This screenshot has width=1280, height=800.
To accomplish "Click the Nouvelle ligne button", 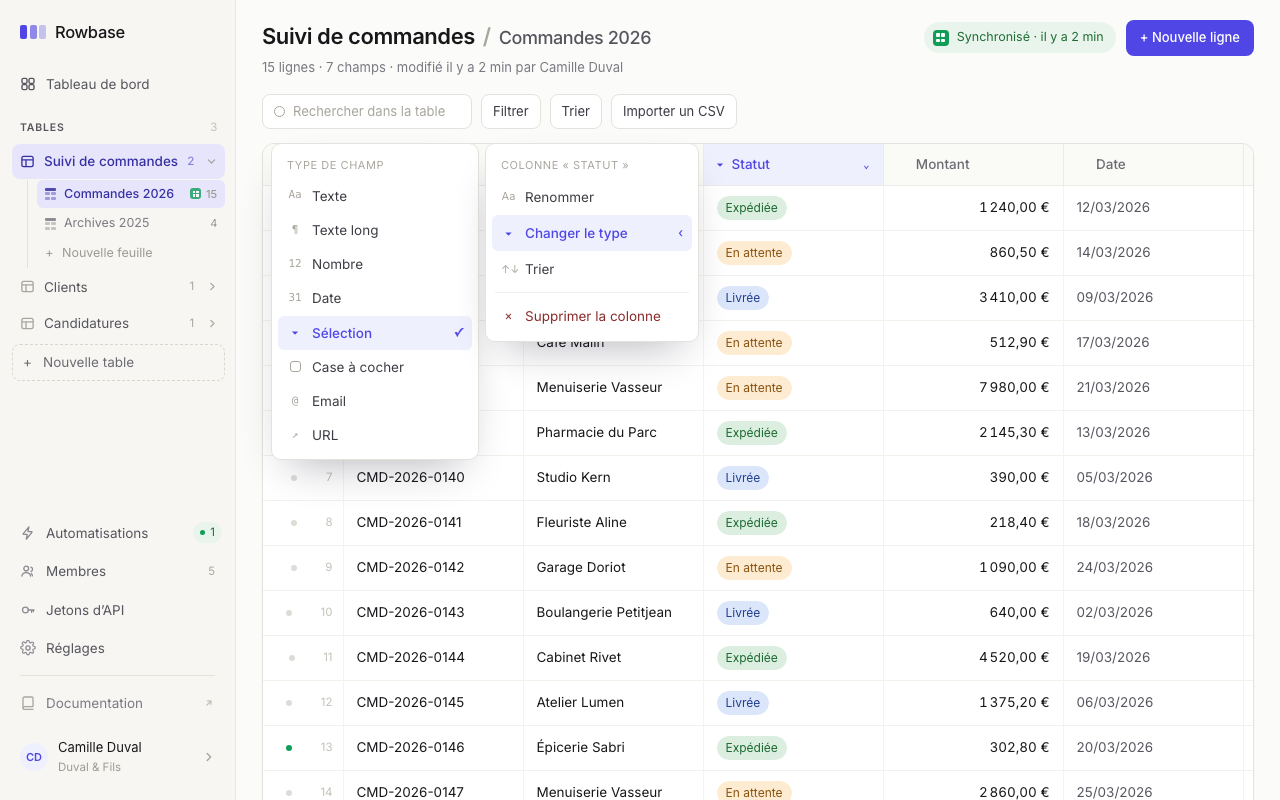I will [1190, 38].
